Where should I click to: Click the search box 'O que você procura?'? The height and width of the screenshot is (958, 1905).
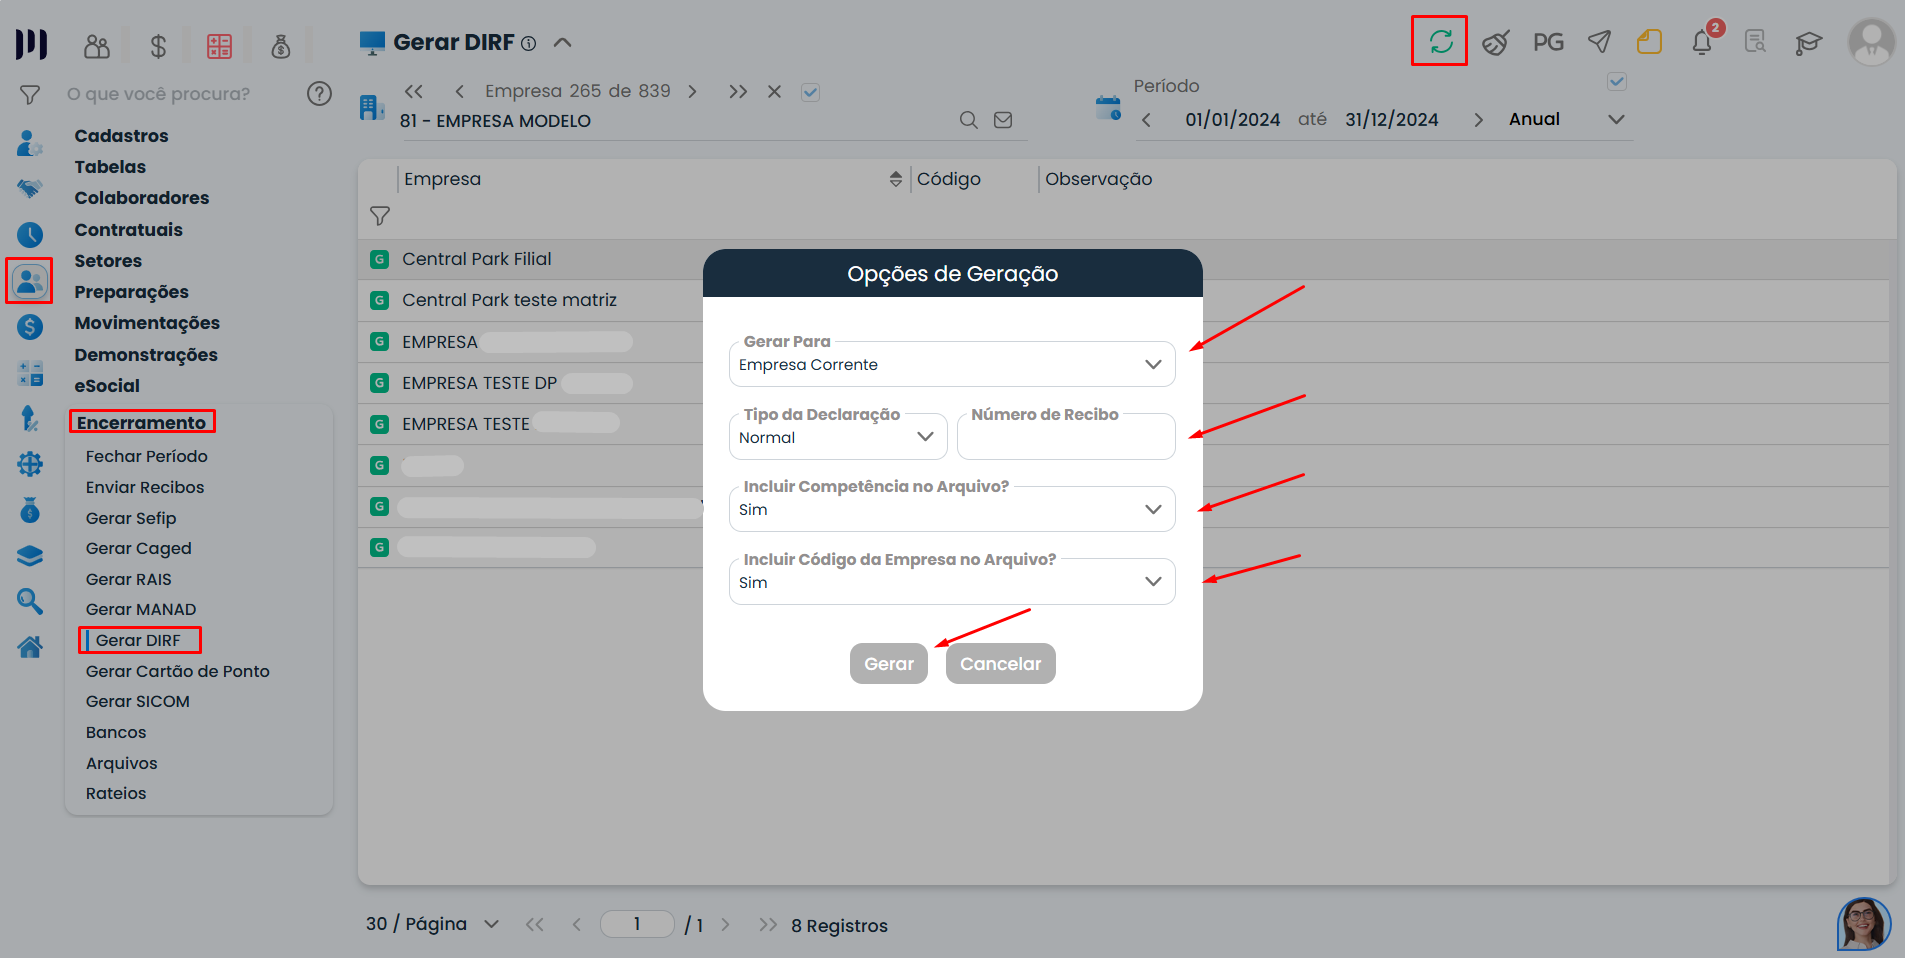(159, 94)
